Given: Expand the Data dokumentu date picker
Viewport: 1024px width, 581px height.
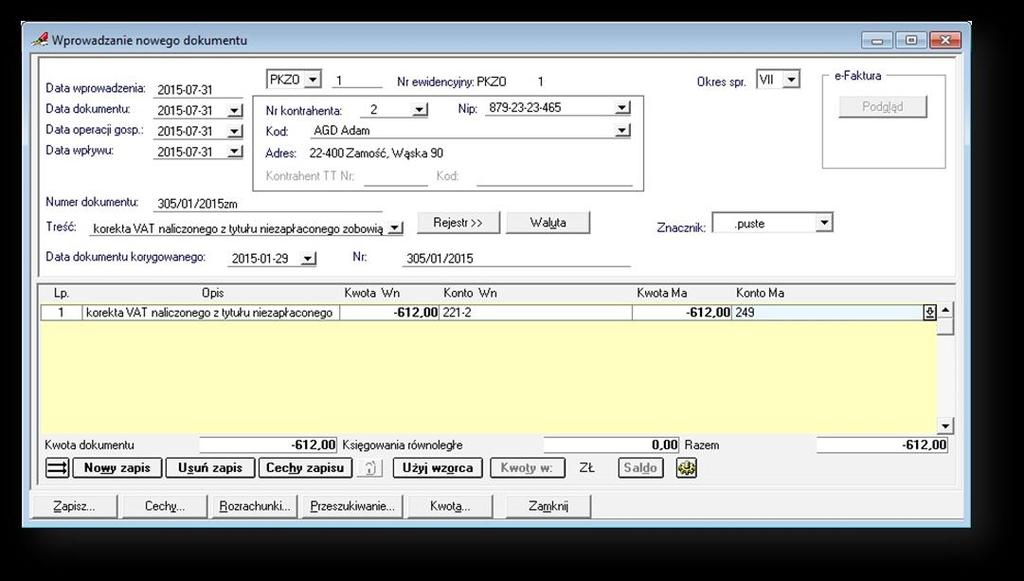Looking at the screenshot, I should coord(235,111).
